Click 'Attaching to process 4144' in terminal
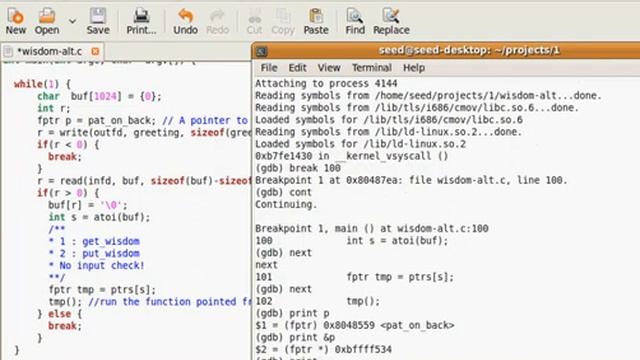This screenshot has width=640, height=360. [x=326, y=84]
